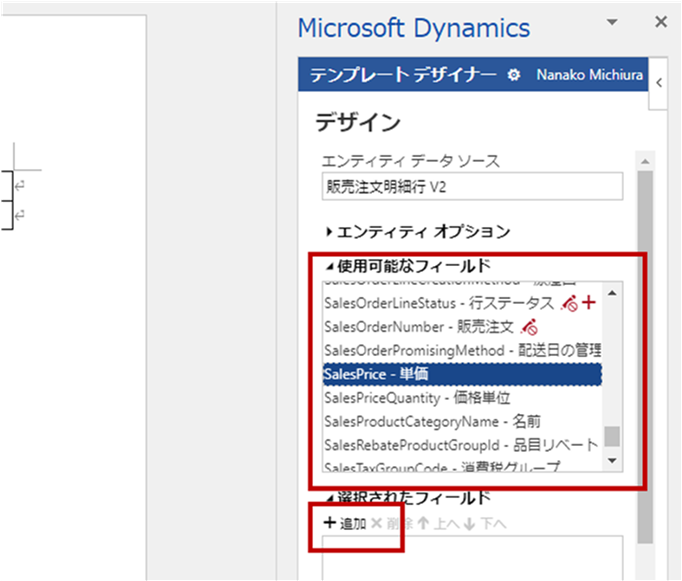Screen dimensions: 682x581
Task: Click the design pane scroll up arrow
Action: tap(645, 162)
